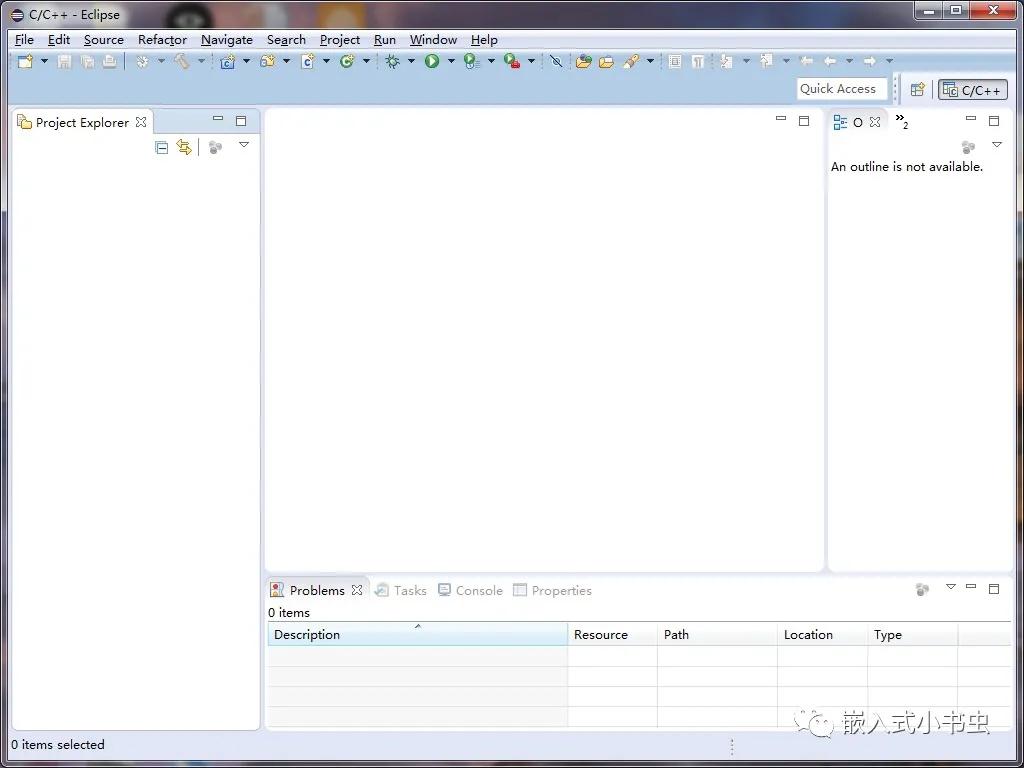Open the Next Annotation dropdown arrow
The height and width of the screenshot is (768, 1024).
[x=746, y=61]
